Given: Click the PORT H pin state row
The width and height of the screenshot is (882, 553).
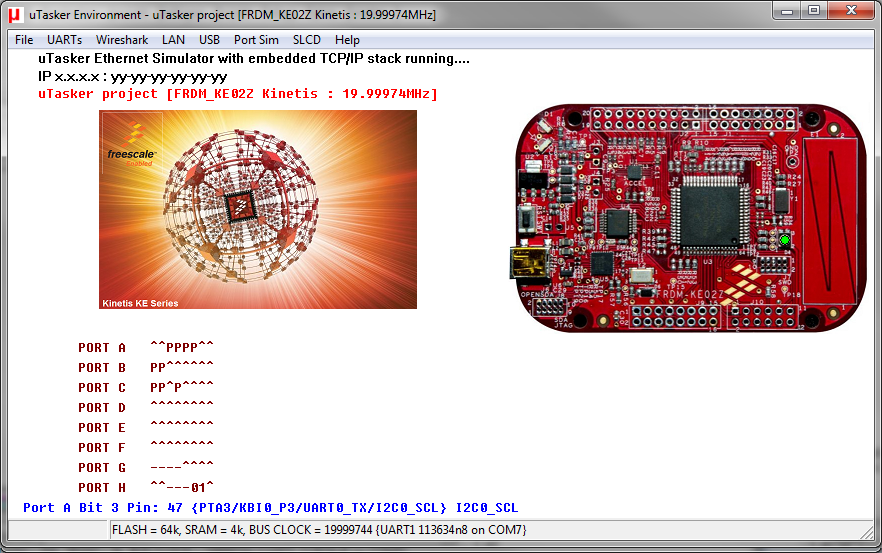Looking at the screenshot, I should [x=146, y=487].
